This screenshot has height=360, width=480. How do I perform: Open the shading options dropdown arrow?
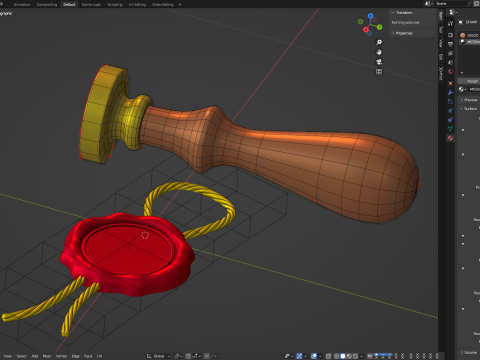pyautogui.click(x=361, y=356)
